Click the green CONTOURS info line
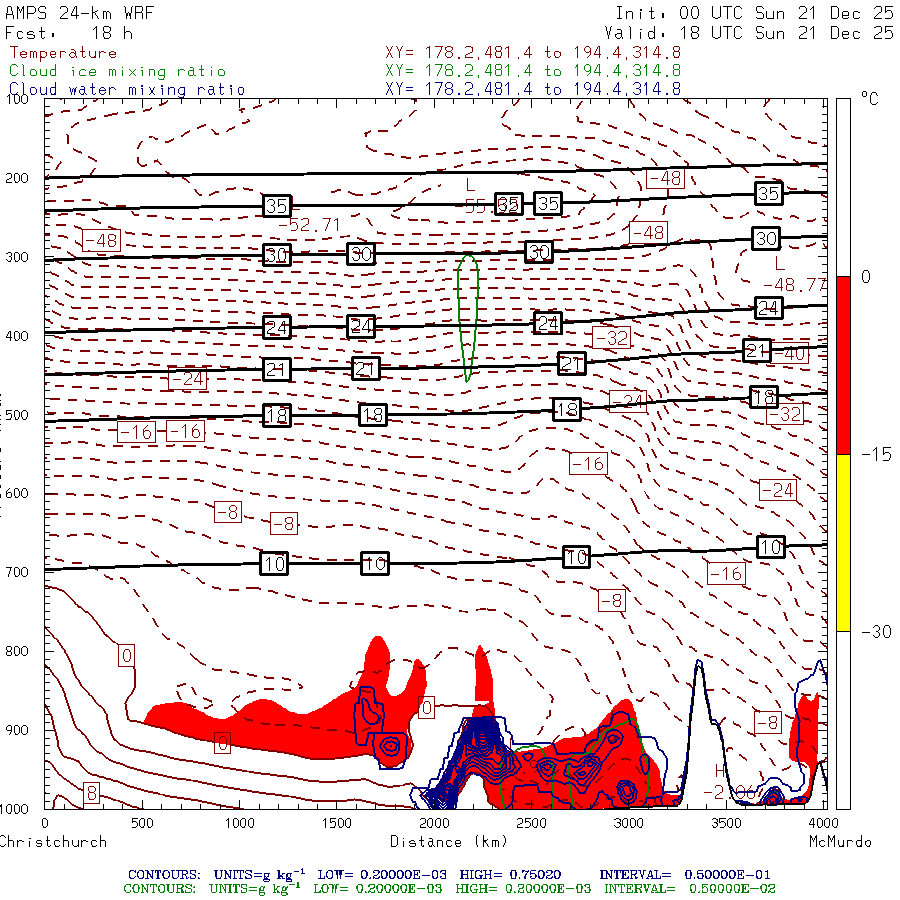Image resolution: width=900 pixels, height=900 pixels. (x=449, y=888)
